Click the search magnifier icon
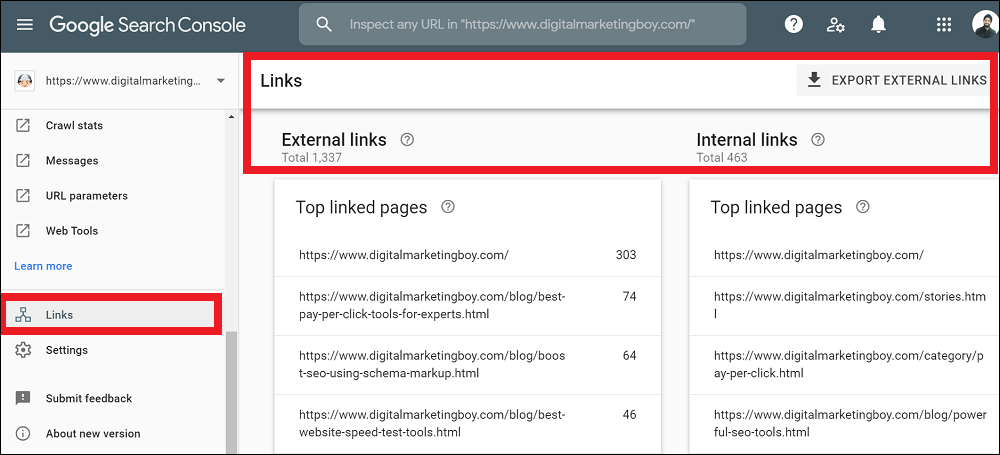Image resolution: width=1000 pixels, height=455 pixels. (325, 25)
